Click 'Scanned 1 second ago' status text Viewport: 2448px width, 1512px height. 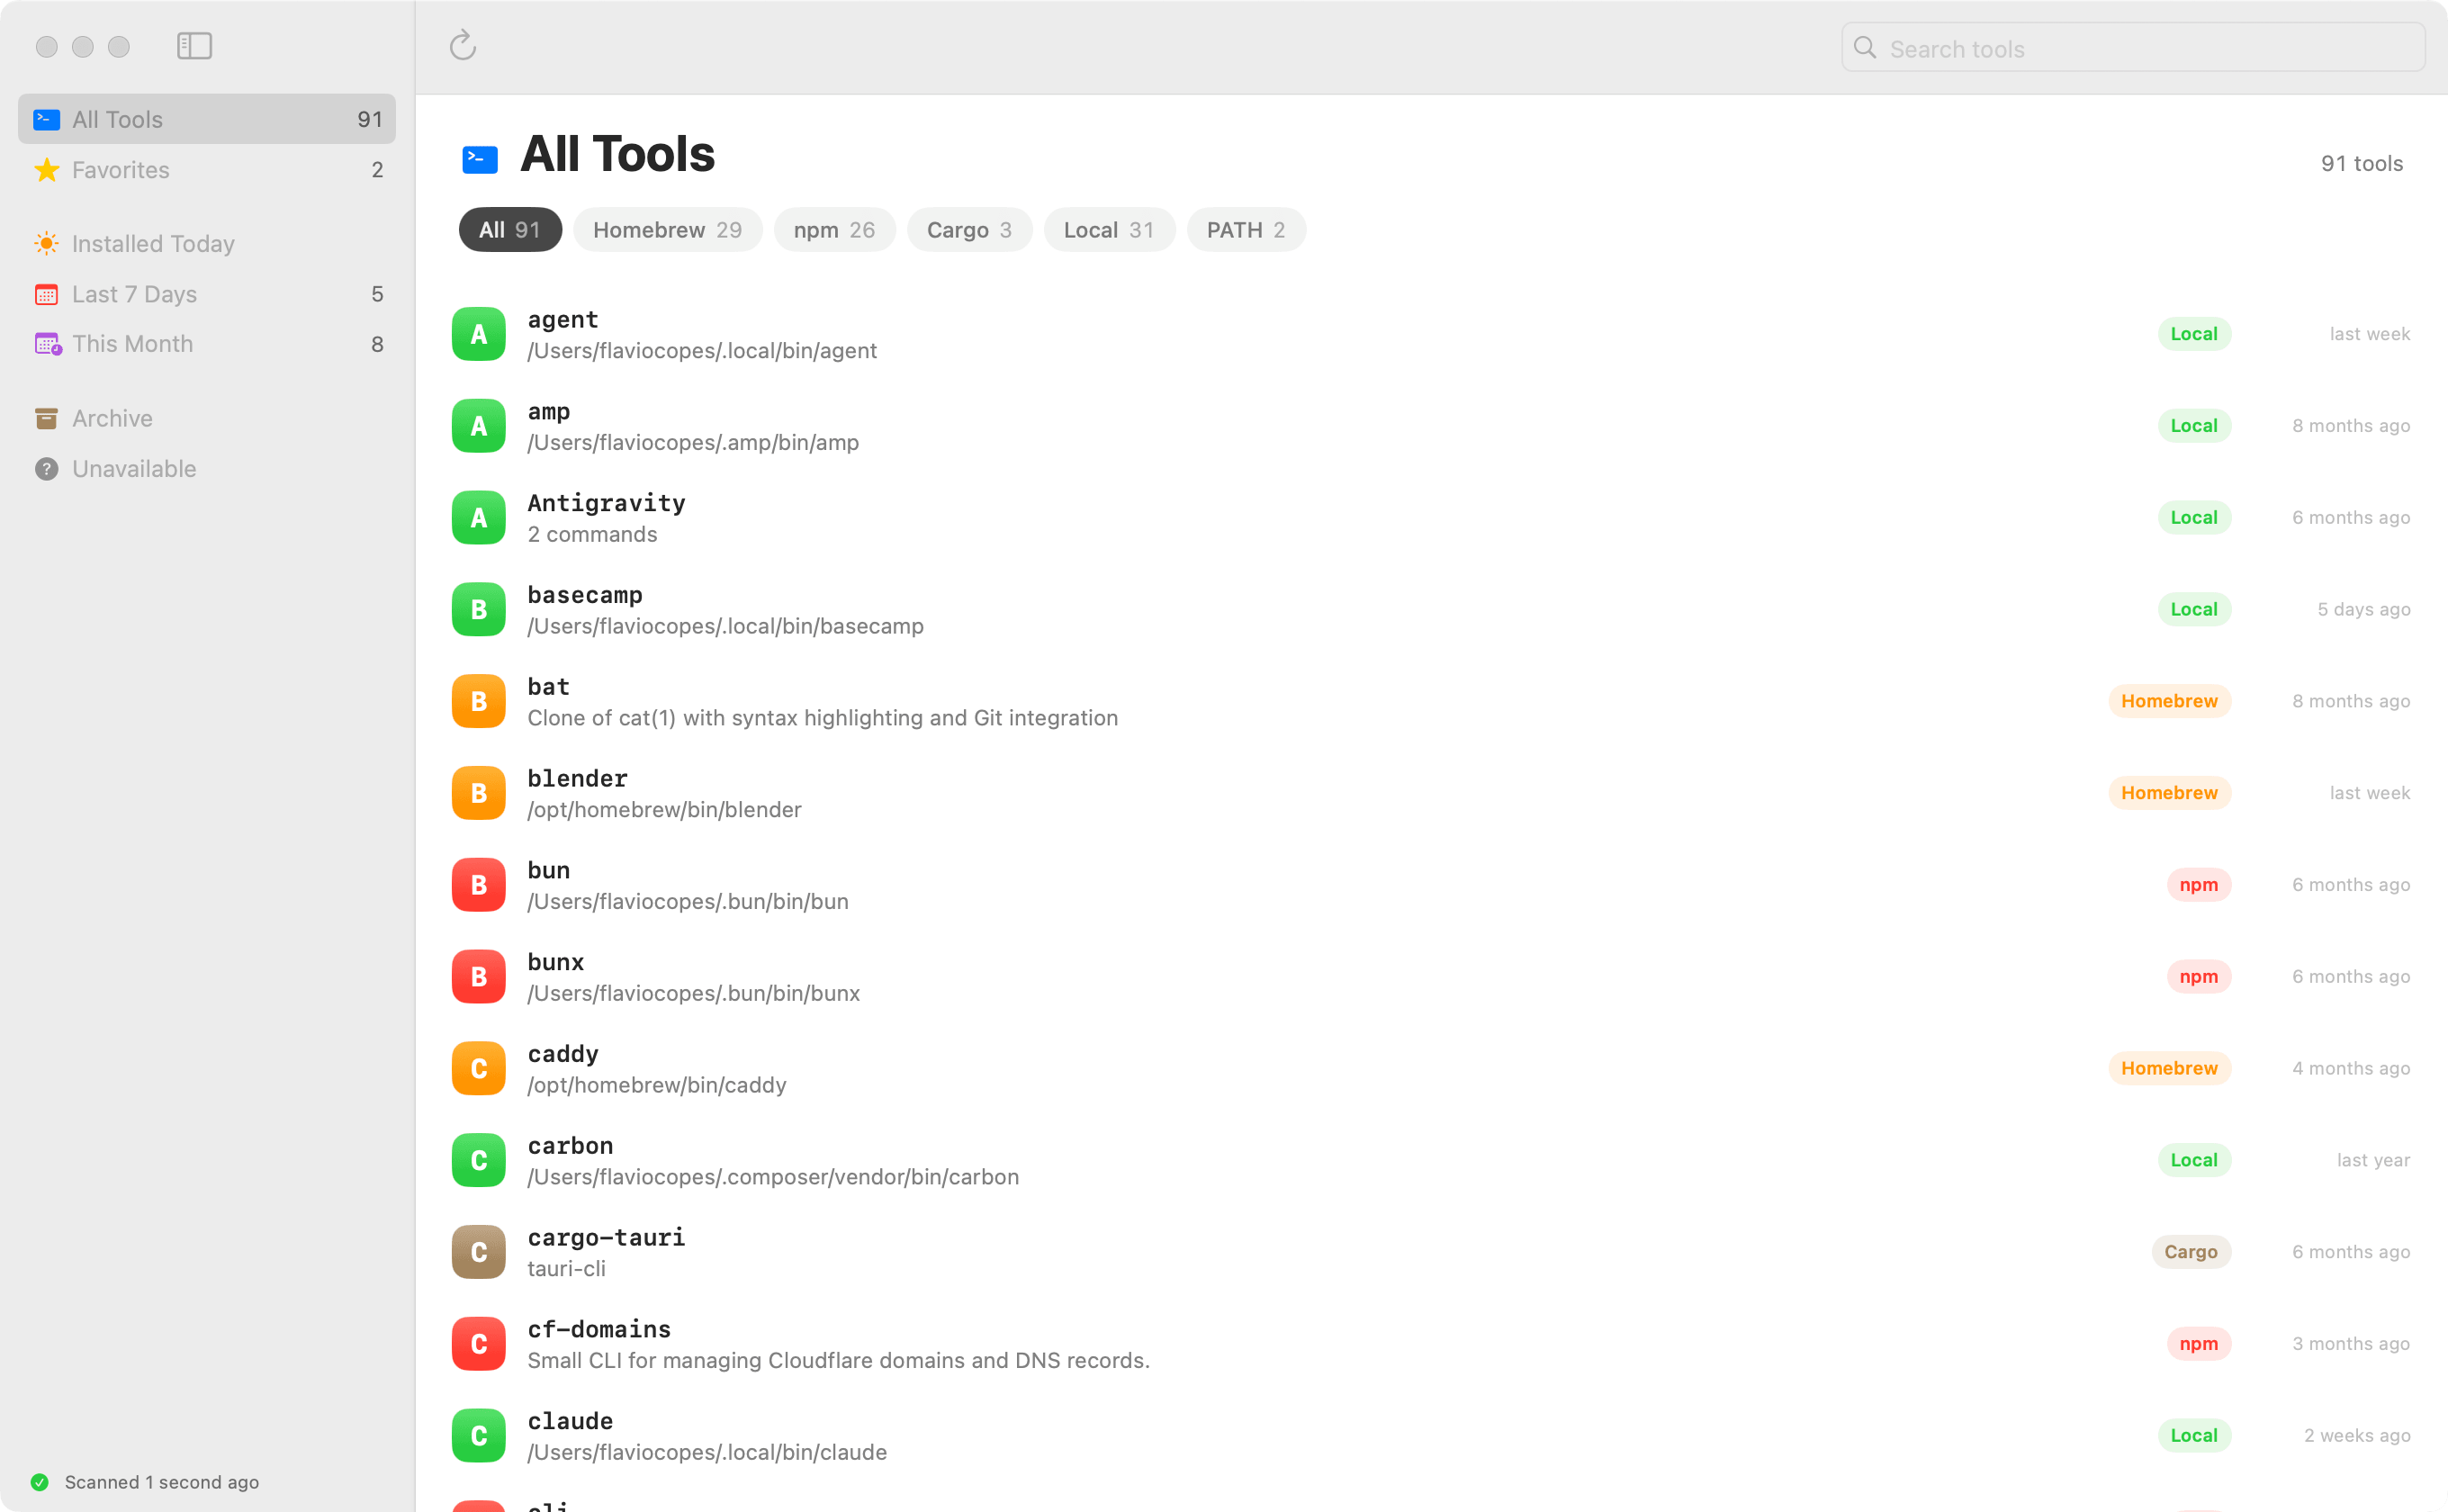[x=162, y=1482]
